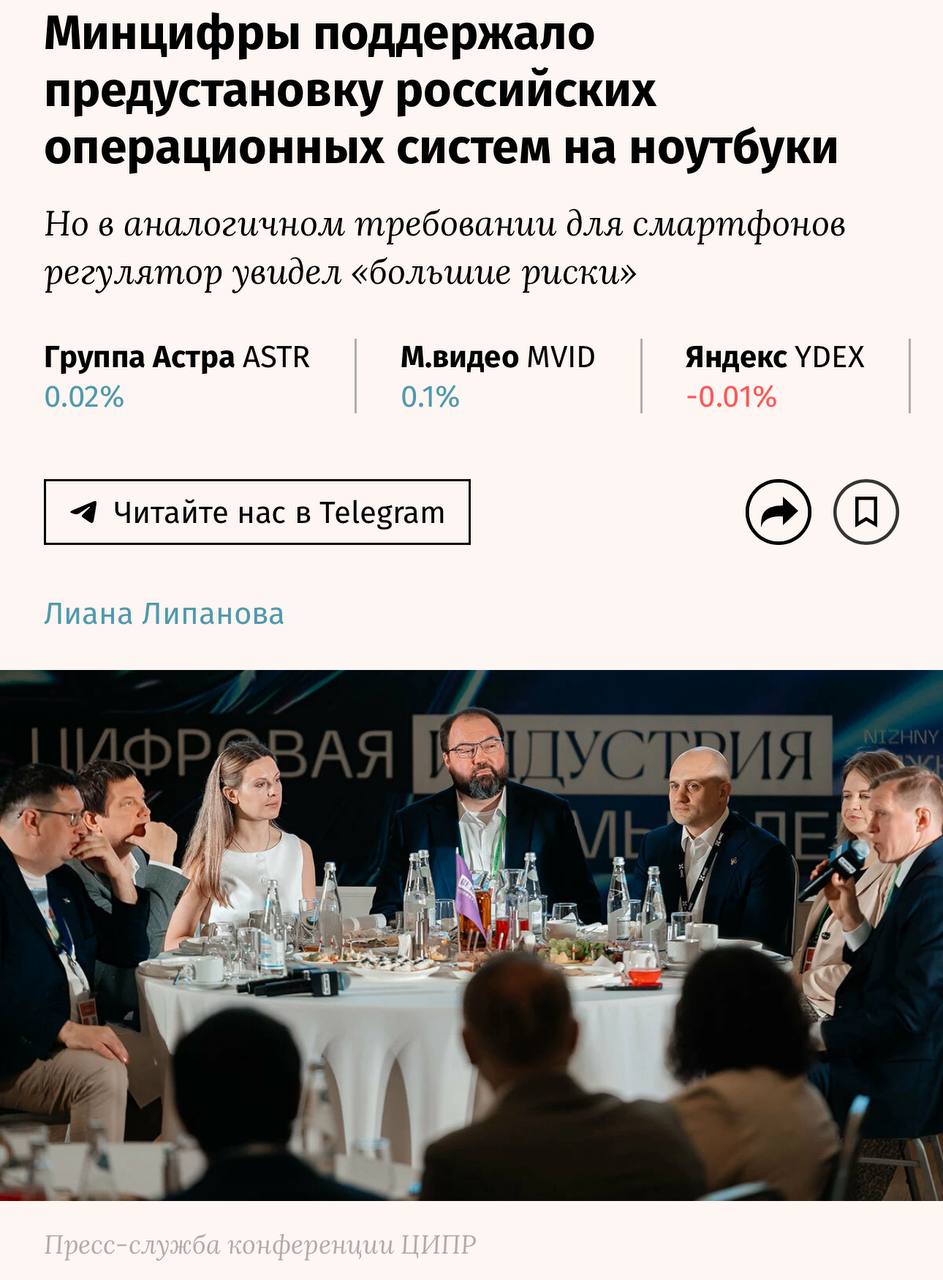Share the article using the arrow icon
The width and height of the screenshot is (943, 1280).
point(778,512)
